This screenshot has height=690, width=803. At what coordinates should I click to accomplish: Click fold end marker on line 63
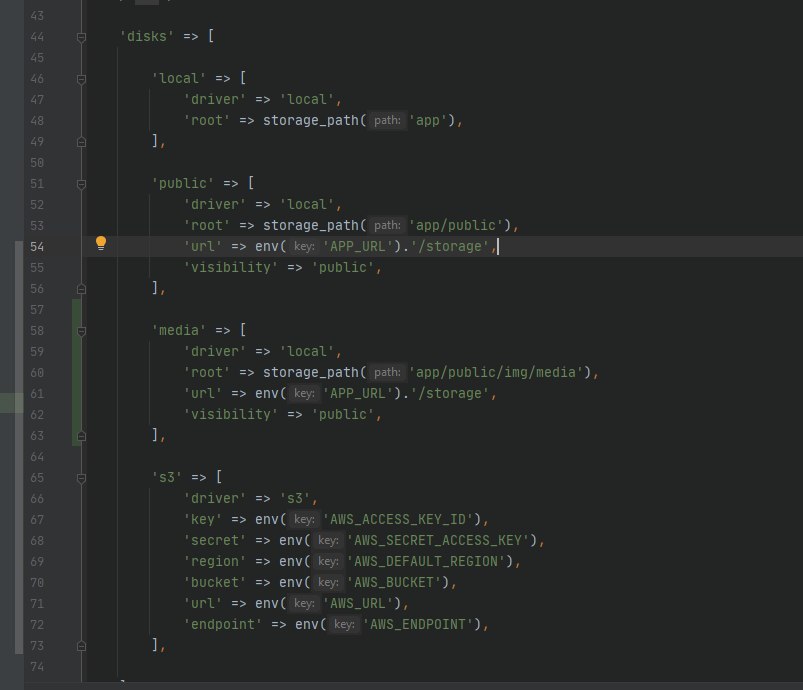point(81,436)
